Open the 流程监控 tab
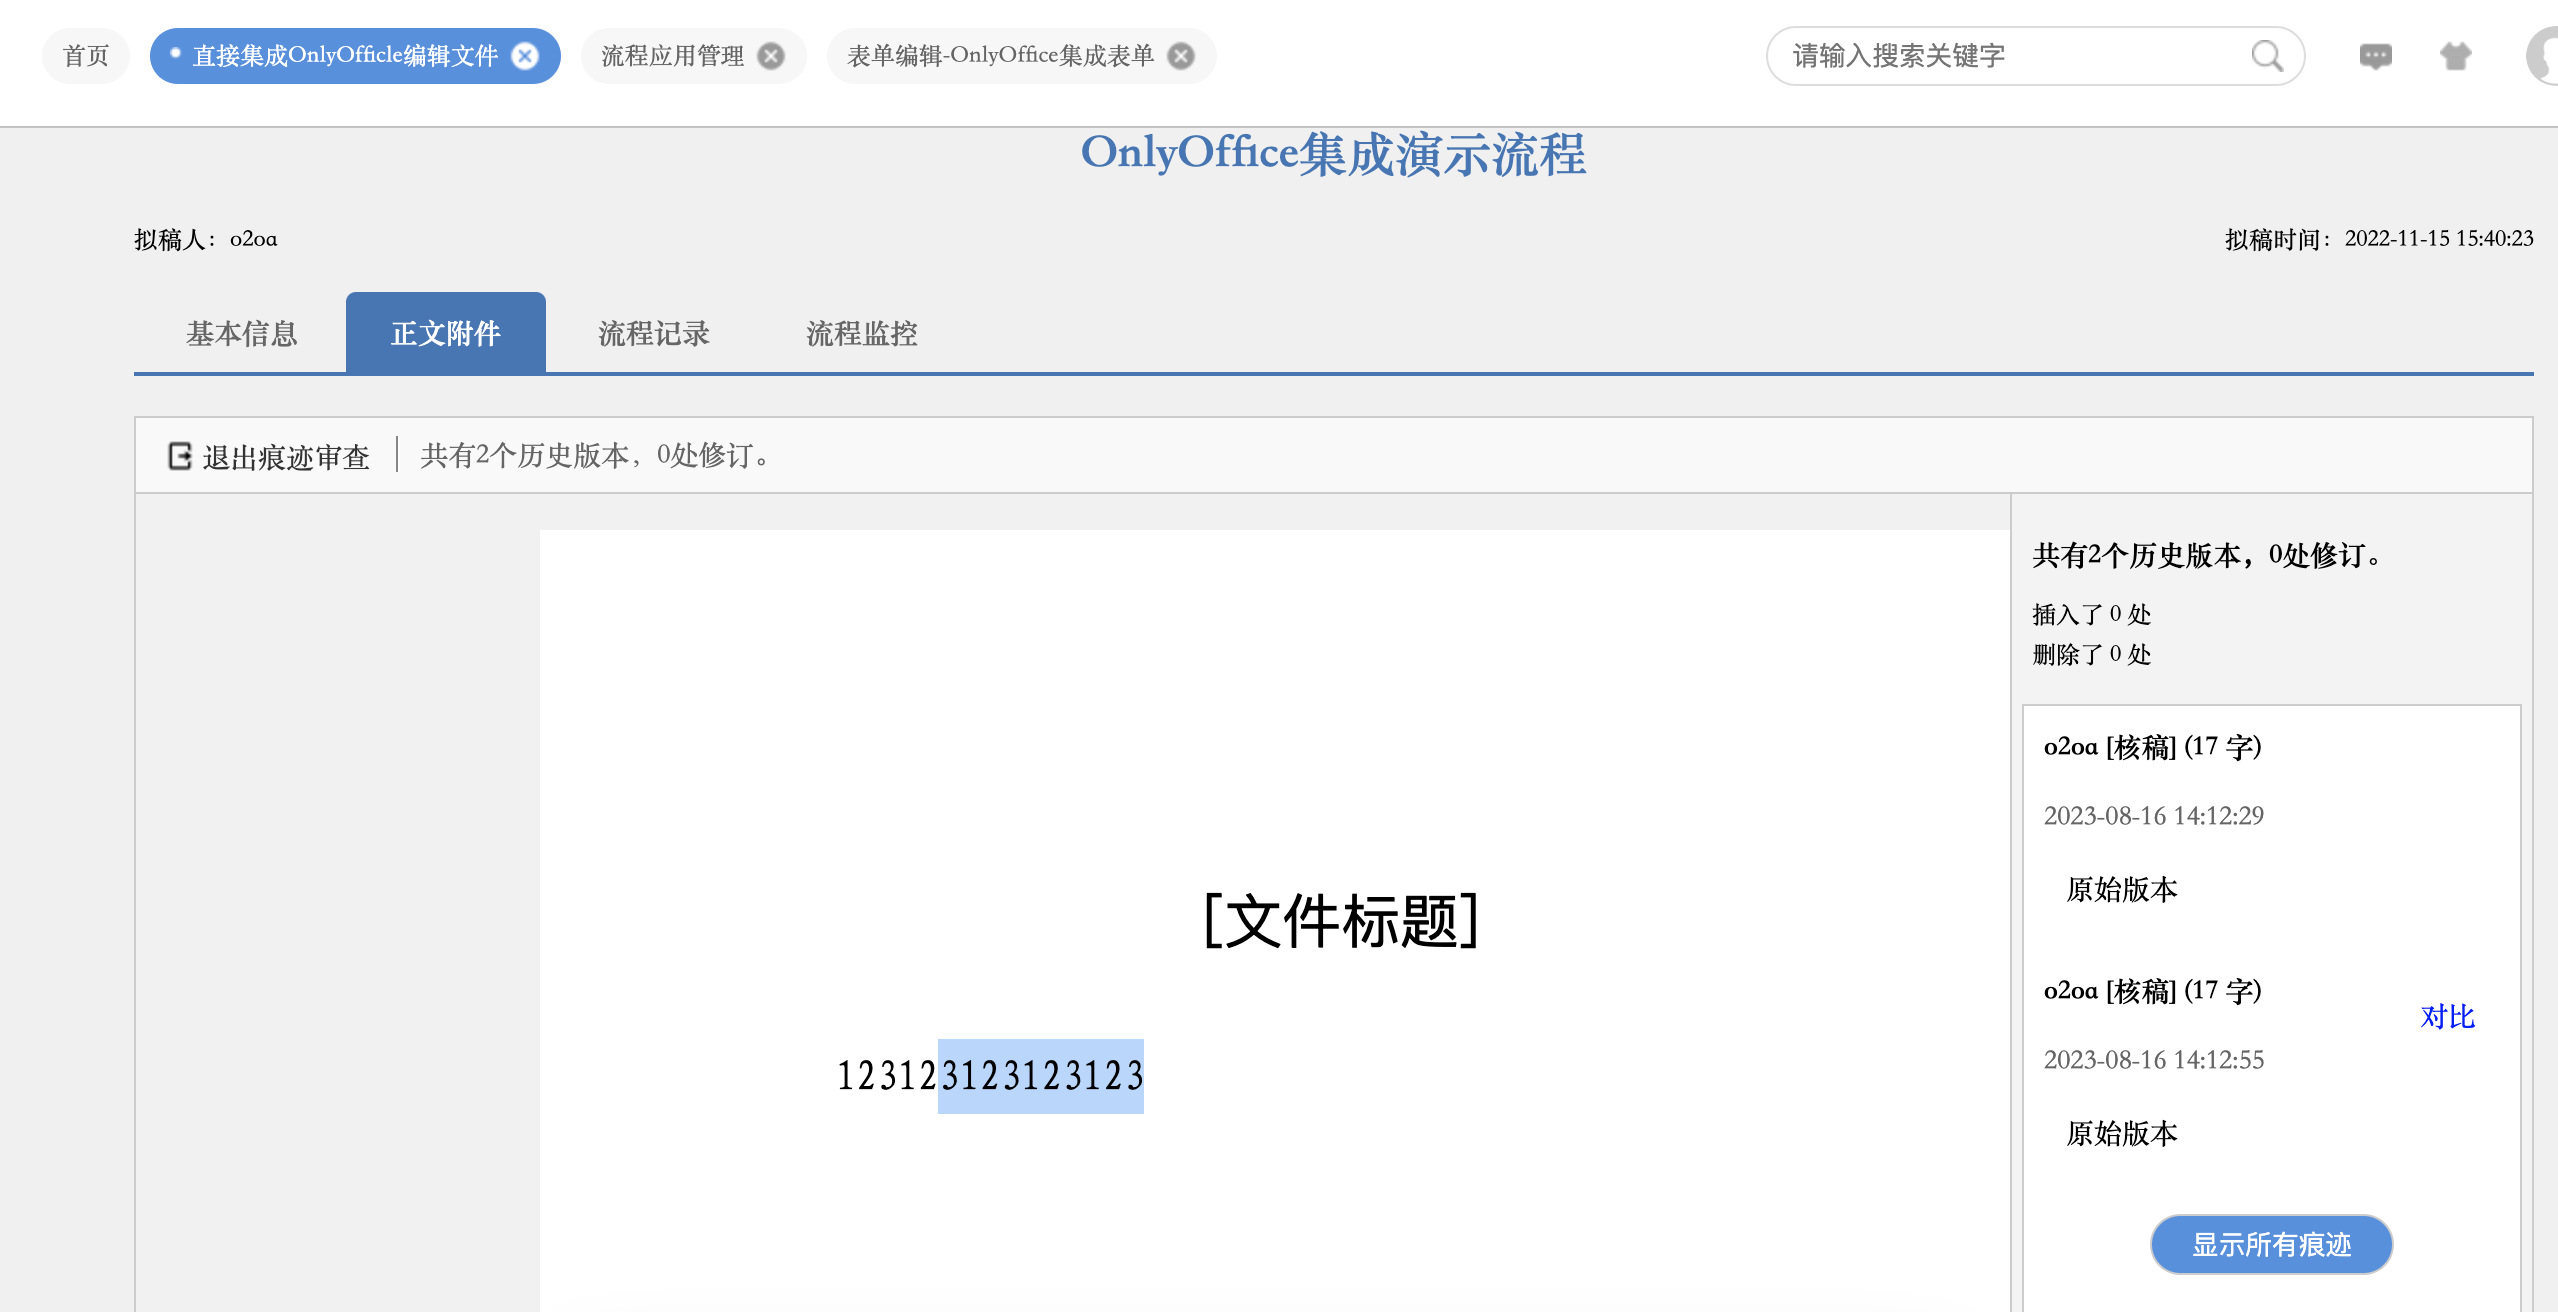Viewport: 2558px width, 1312px height. coord(861,333)
